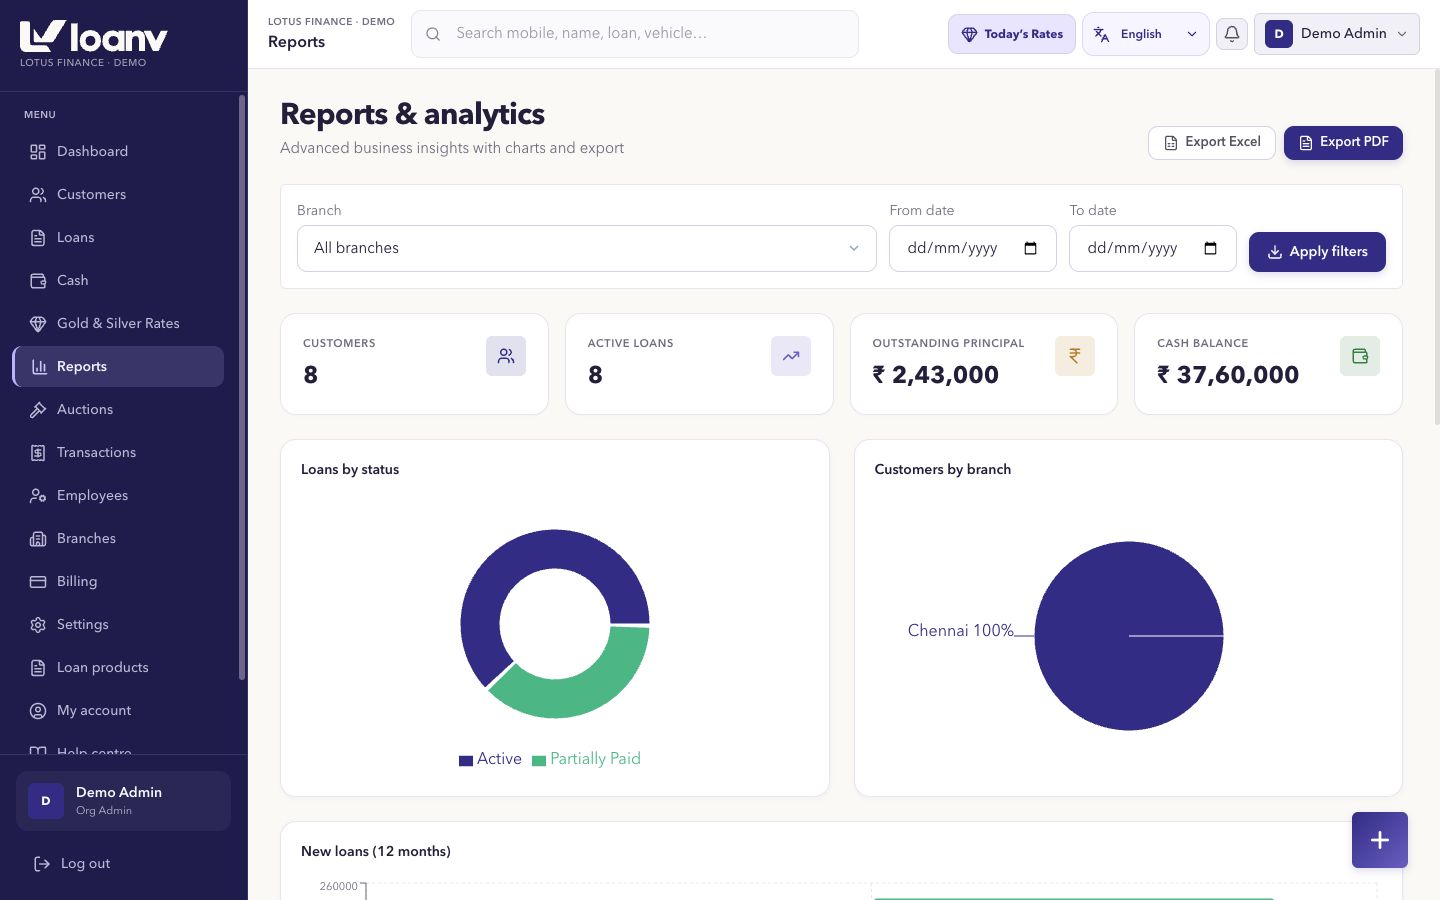Viewport: 1440px width, 900px height.
Task: Open Employees section
Action: click(x=118, y=495)
